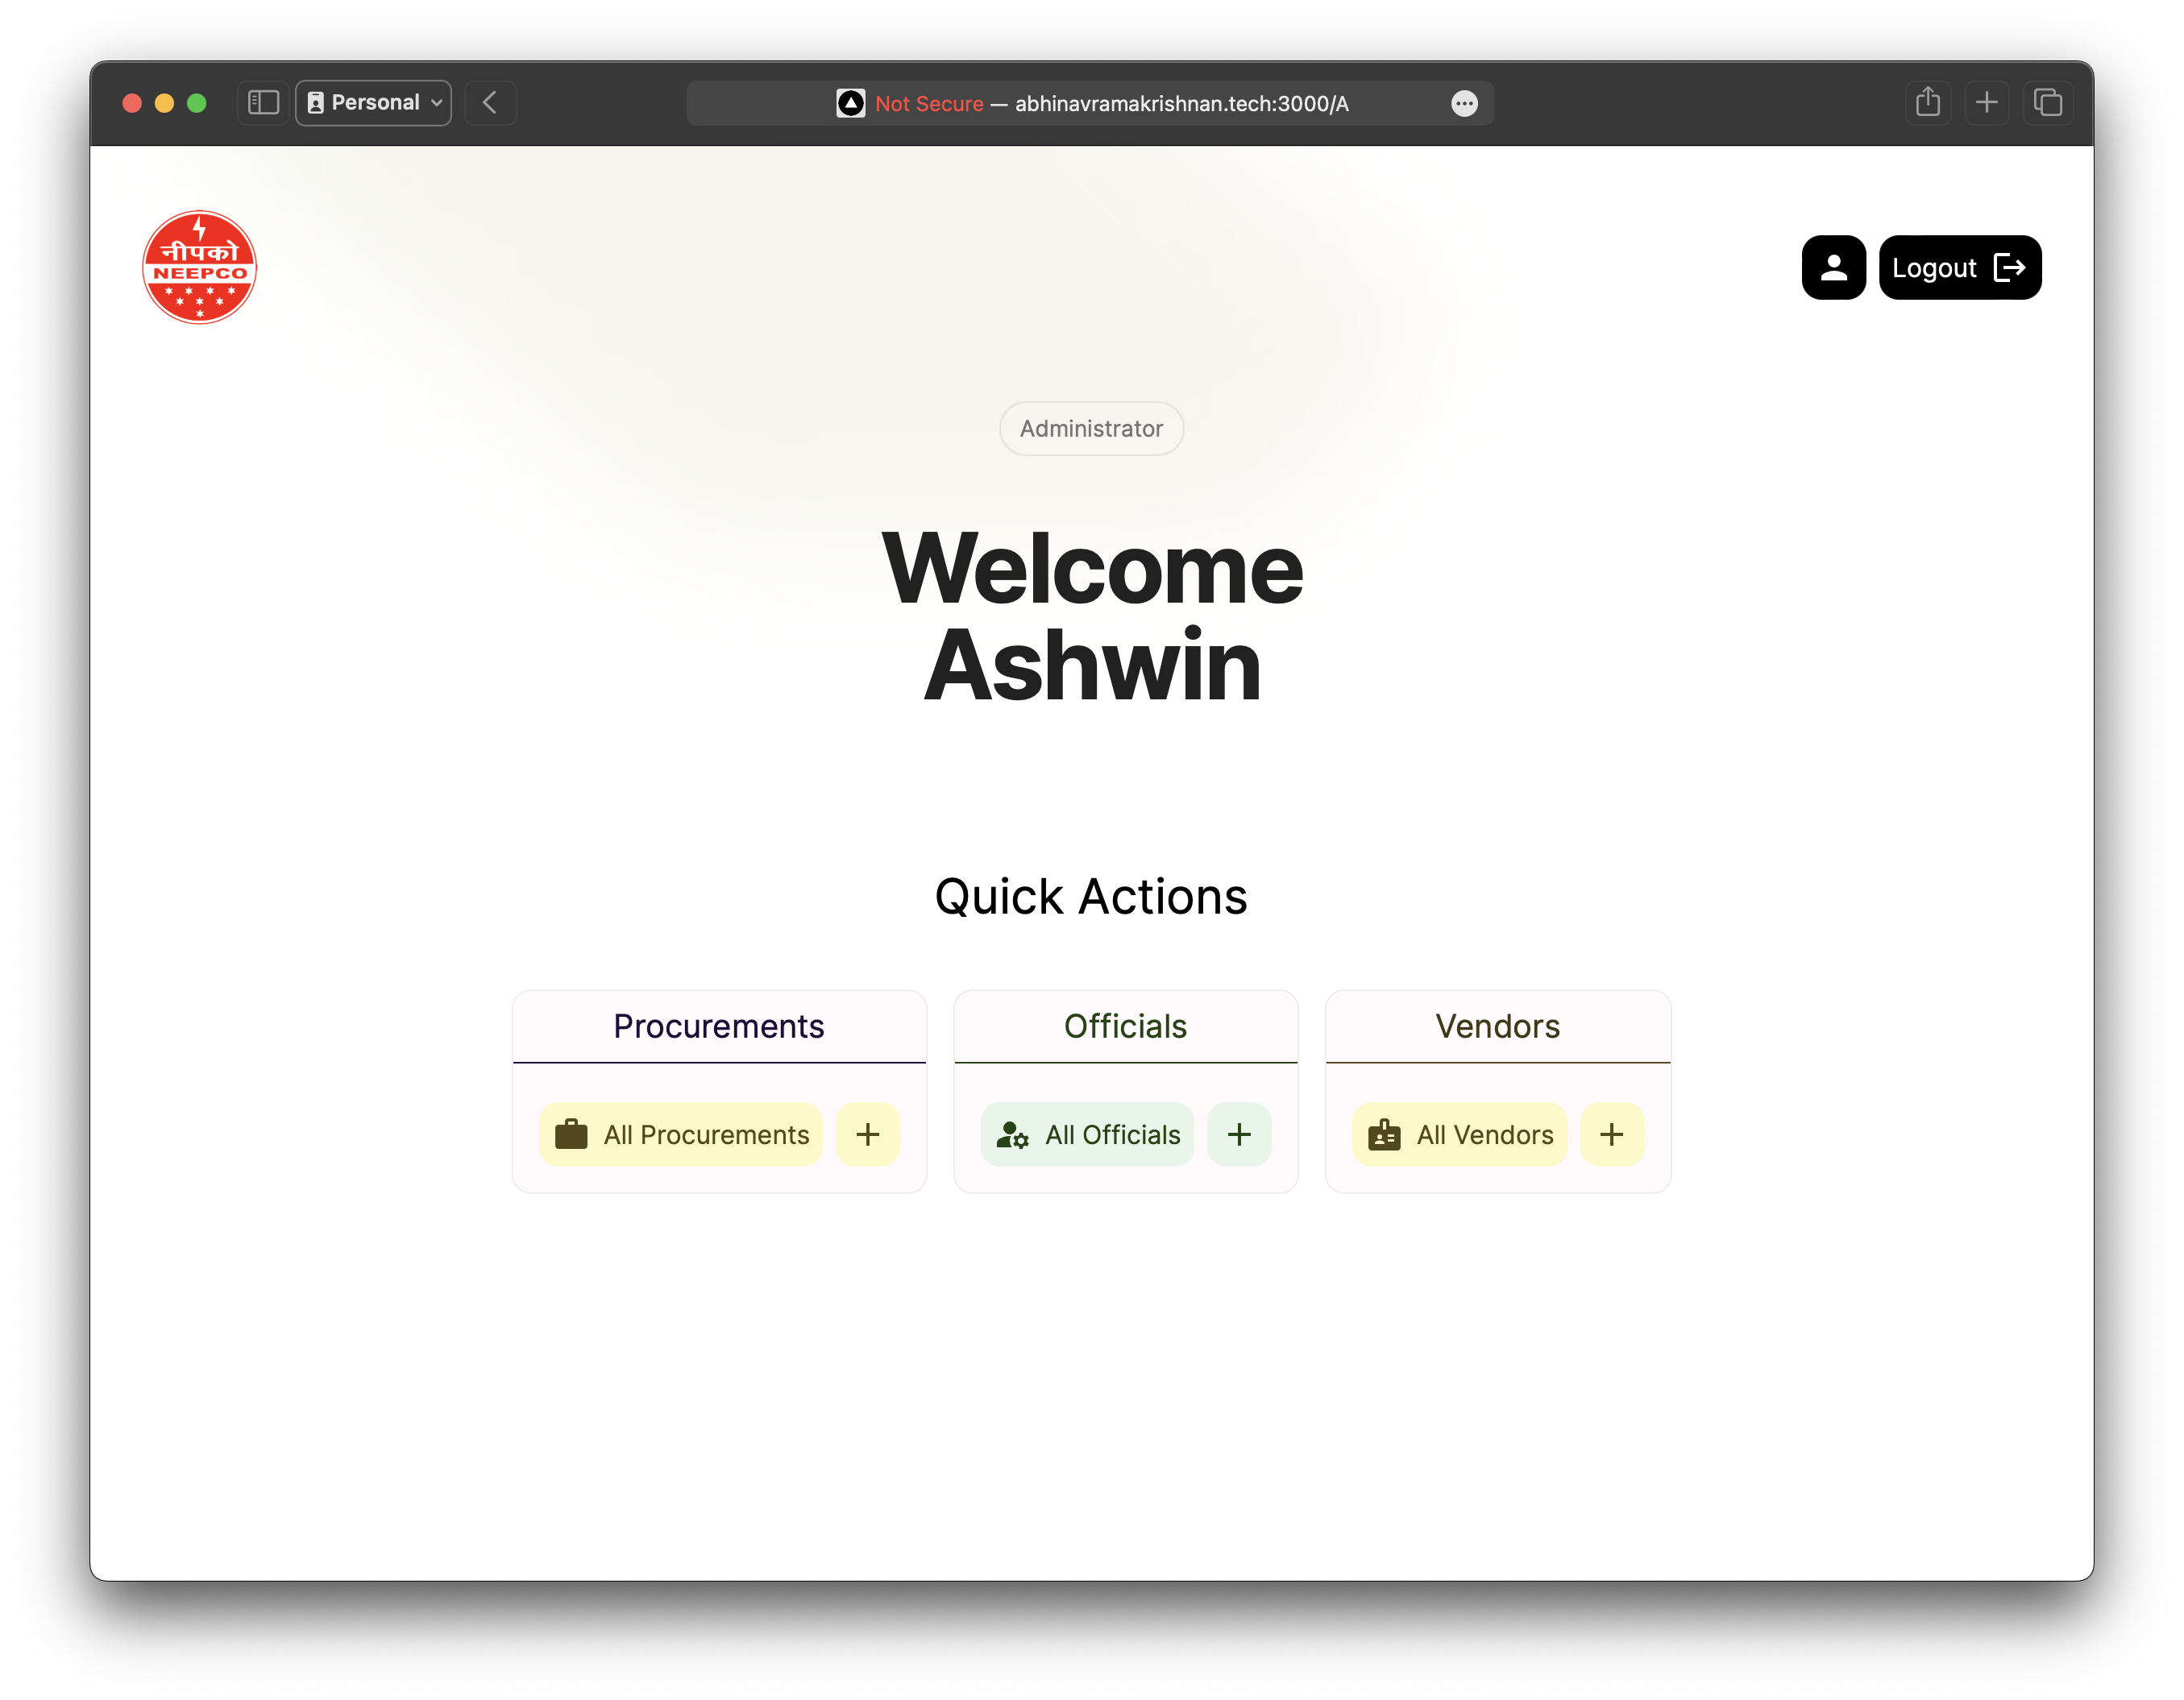Click the officials management icon on All Officials
Image resolution: width=2184 pixels, height=1700 pixels.
1012,1134
